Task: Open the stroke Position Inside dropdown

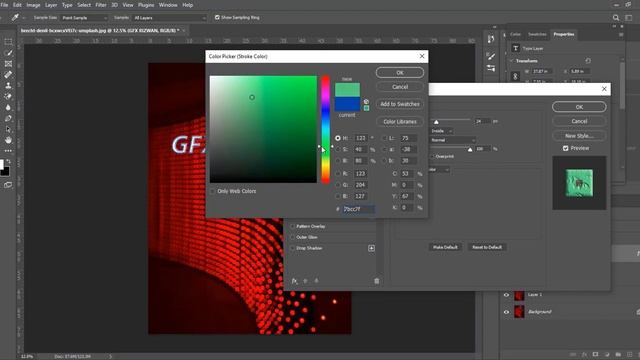Action: point(441,131)
